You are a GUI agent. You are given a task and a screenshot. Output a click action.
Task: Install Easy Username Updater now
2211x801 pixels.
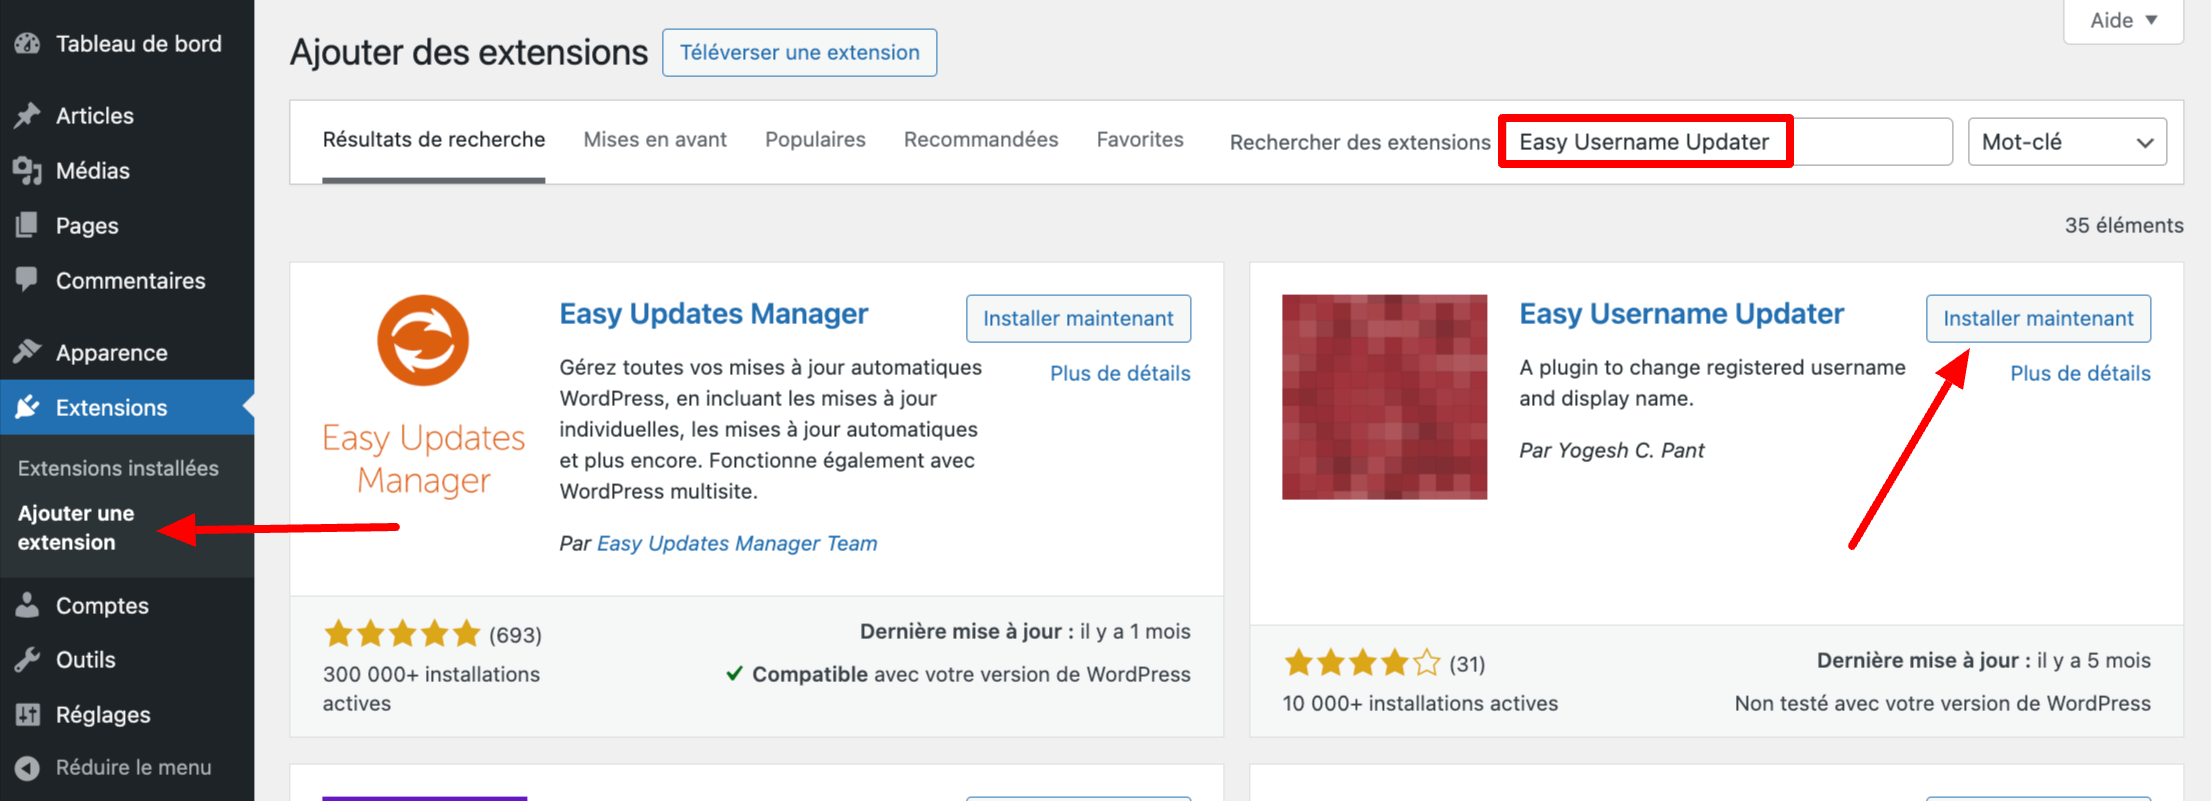(2038, 318)
